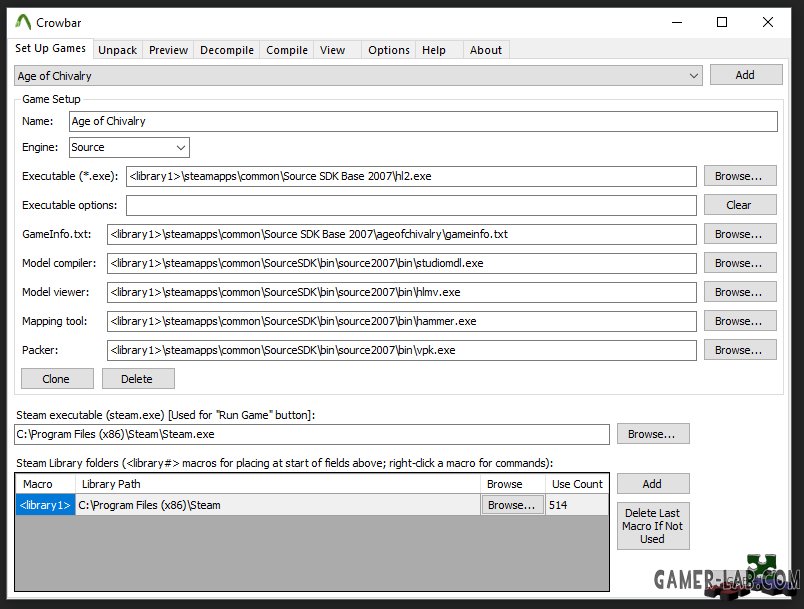Edit the Model compiler path field
This screenshot has width=804, height=609.
coord(401,263)
